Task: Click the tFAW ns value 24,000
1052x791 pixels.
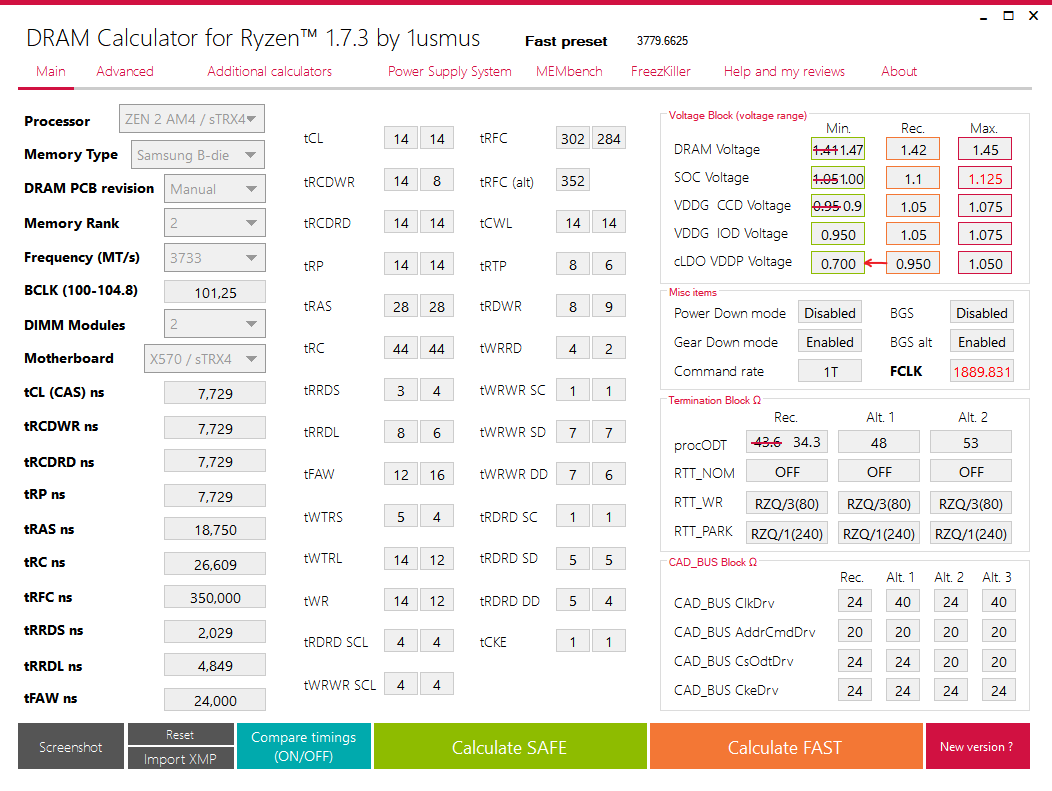Action: point(215,700)
